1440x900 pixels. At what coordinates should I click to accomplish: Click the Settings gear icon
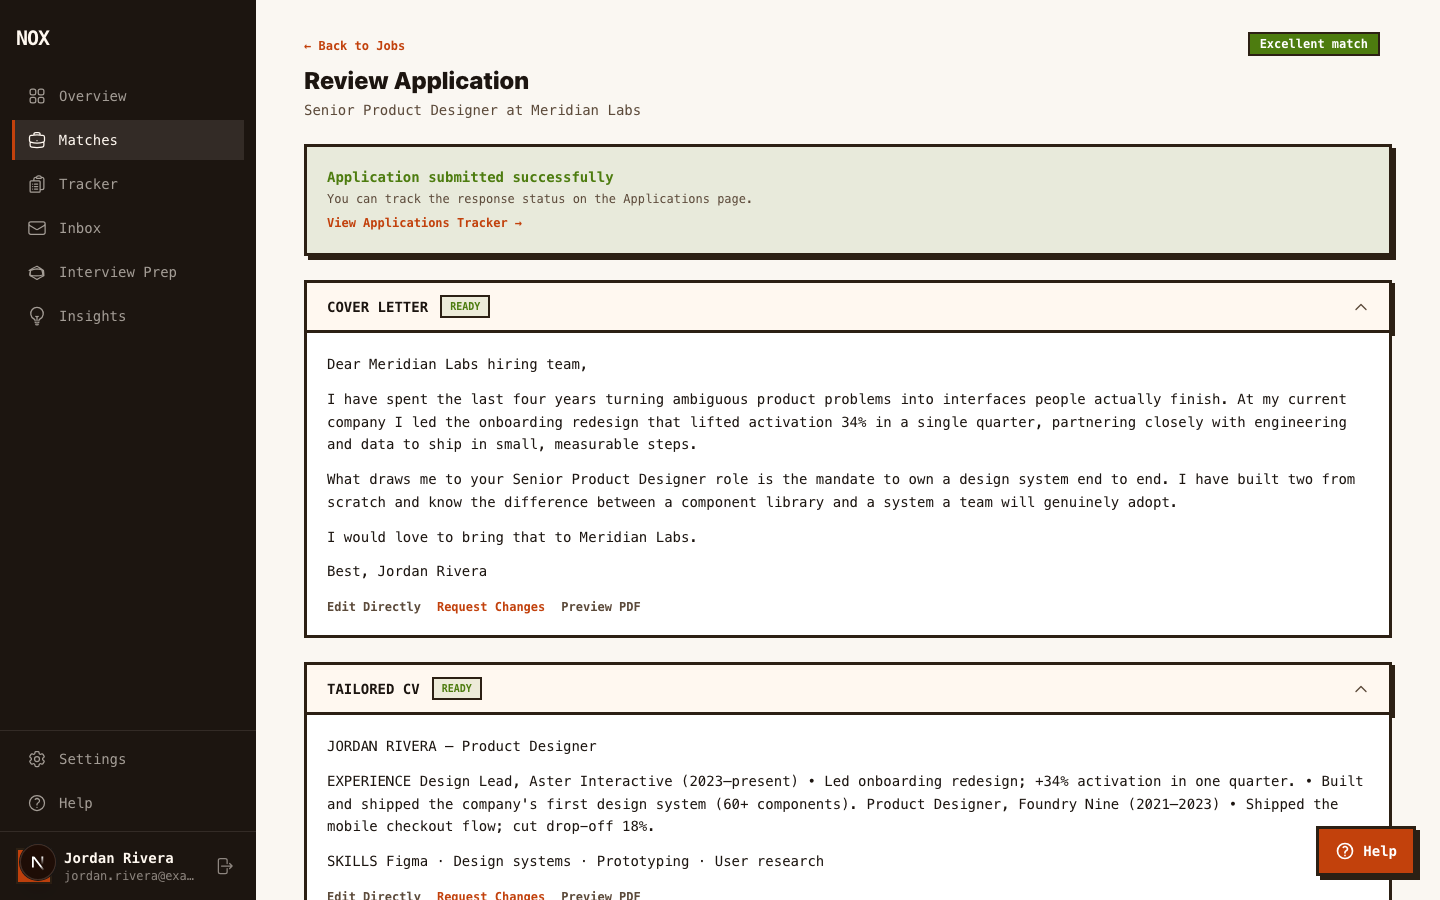click(37, 759)
